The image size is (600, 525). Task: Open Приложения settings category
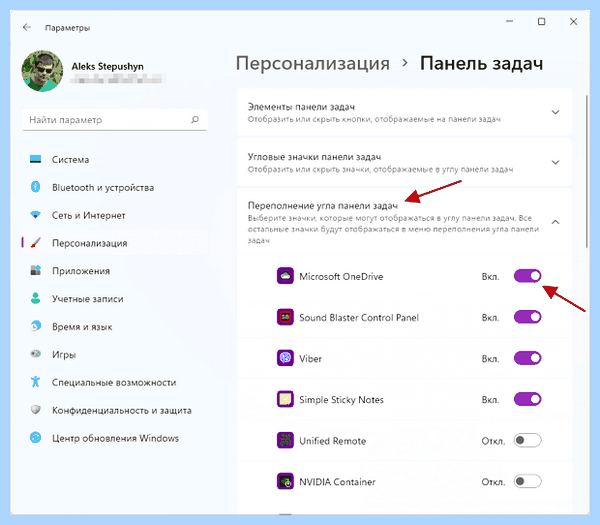pyautogui.click(x=115, y=271)
